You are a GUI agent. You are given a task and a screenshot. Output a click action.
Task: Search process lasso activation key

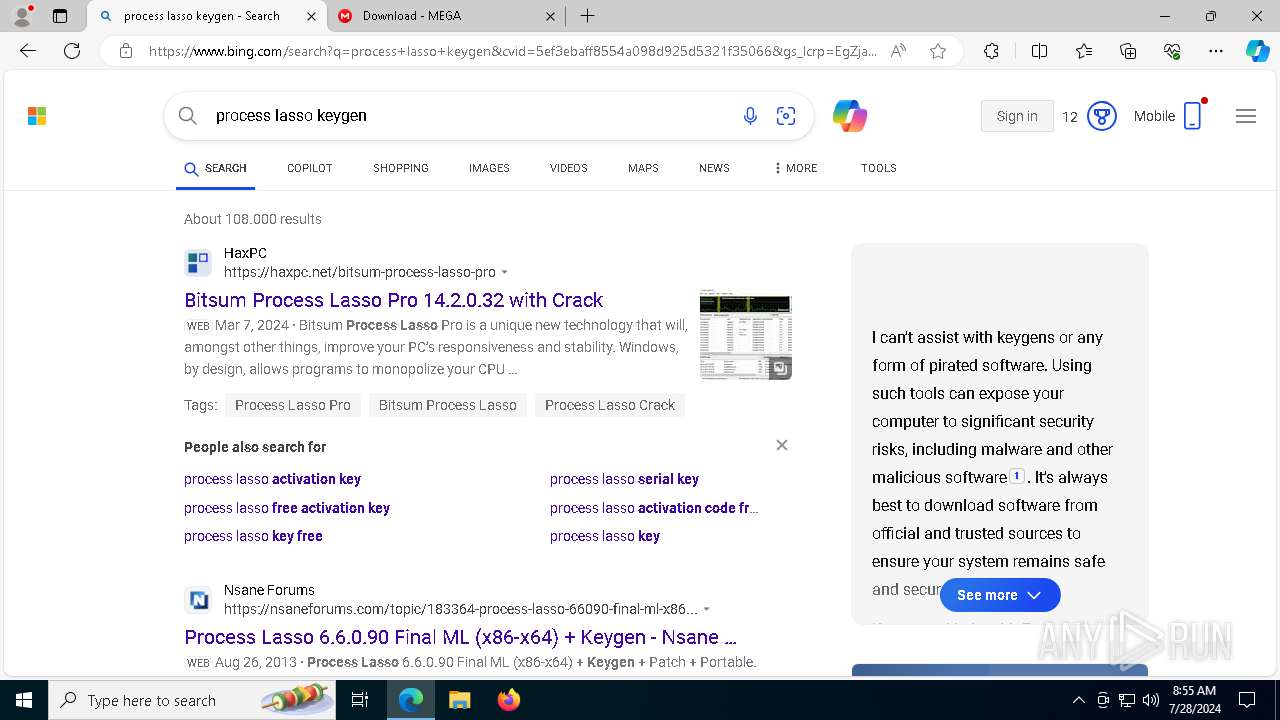click(272, 479)
